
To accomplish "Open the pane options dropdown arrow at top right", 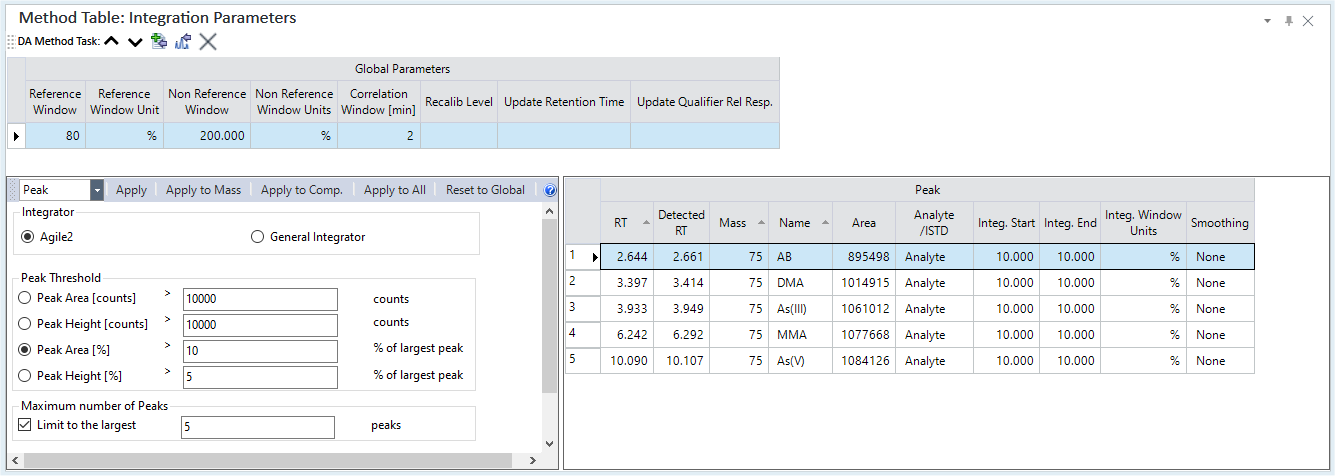I will click(x=1267, y=20).
